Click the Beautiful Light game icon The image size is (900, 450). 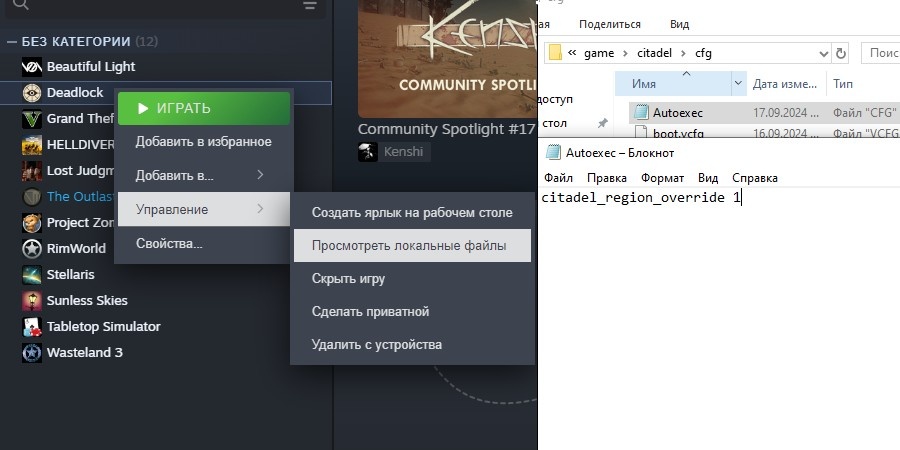[32, 67]
